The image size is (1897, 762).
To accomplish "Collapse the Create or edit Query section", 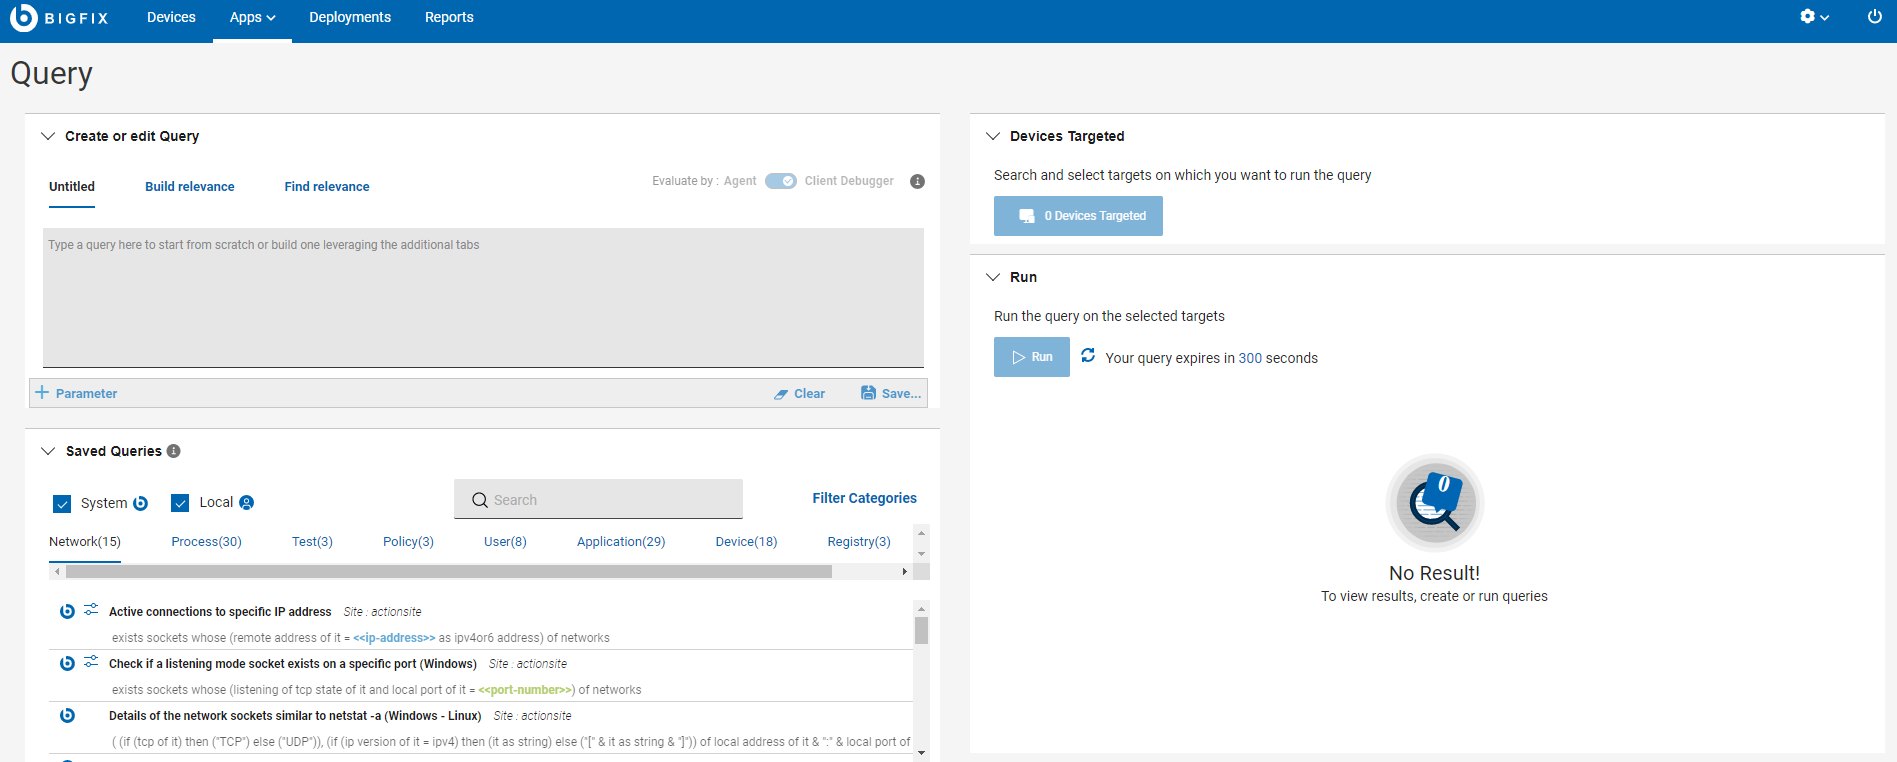I will (x=48, y=136).
